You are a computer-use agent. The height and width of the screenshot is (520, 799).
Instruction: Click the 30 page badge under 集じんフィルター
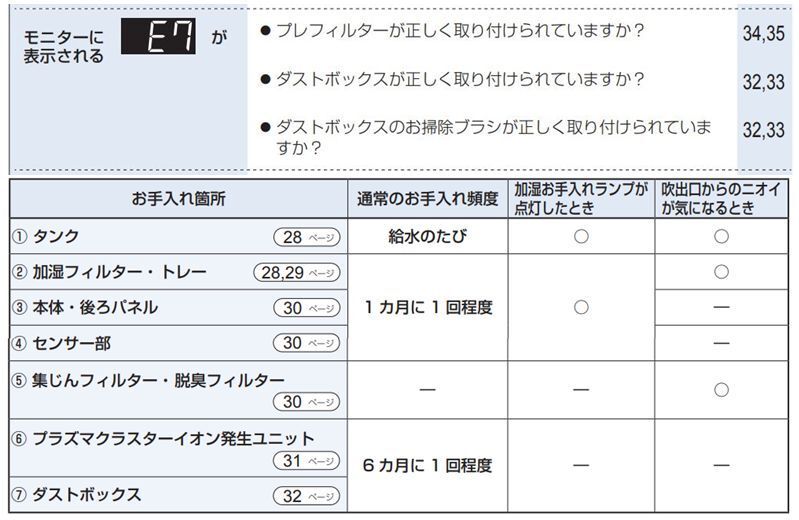(306, 402)
